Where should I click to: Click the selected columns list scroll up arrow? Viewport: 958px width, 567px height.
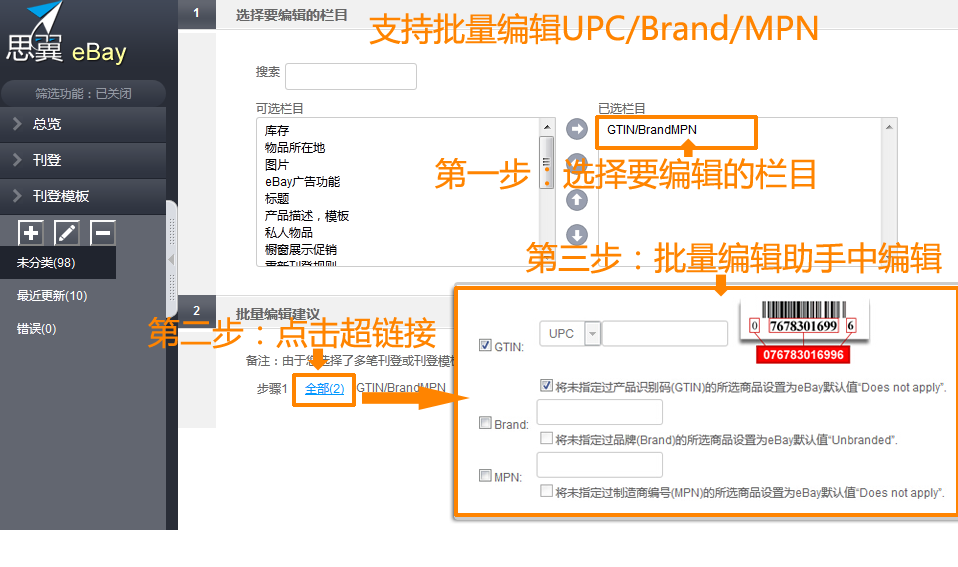889,127
